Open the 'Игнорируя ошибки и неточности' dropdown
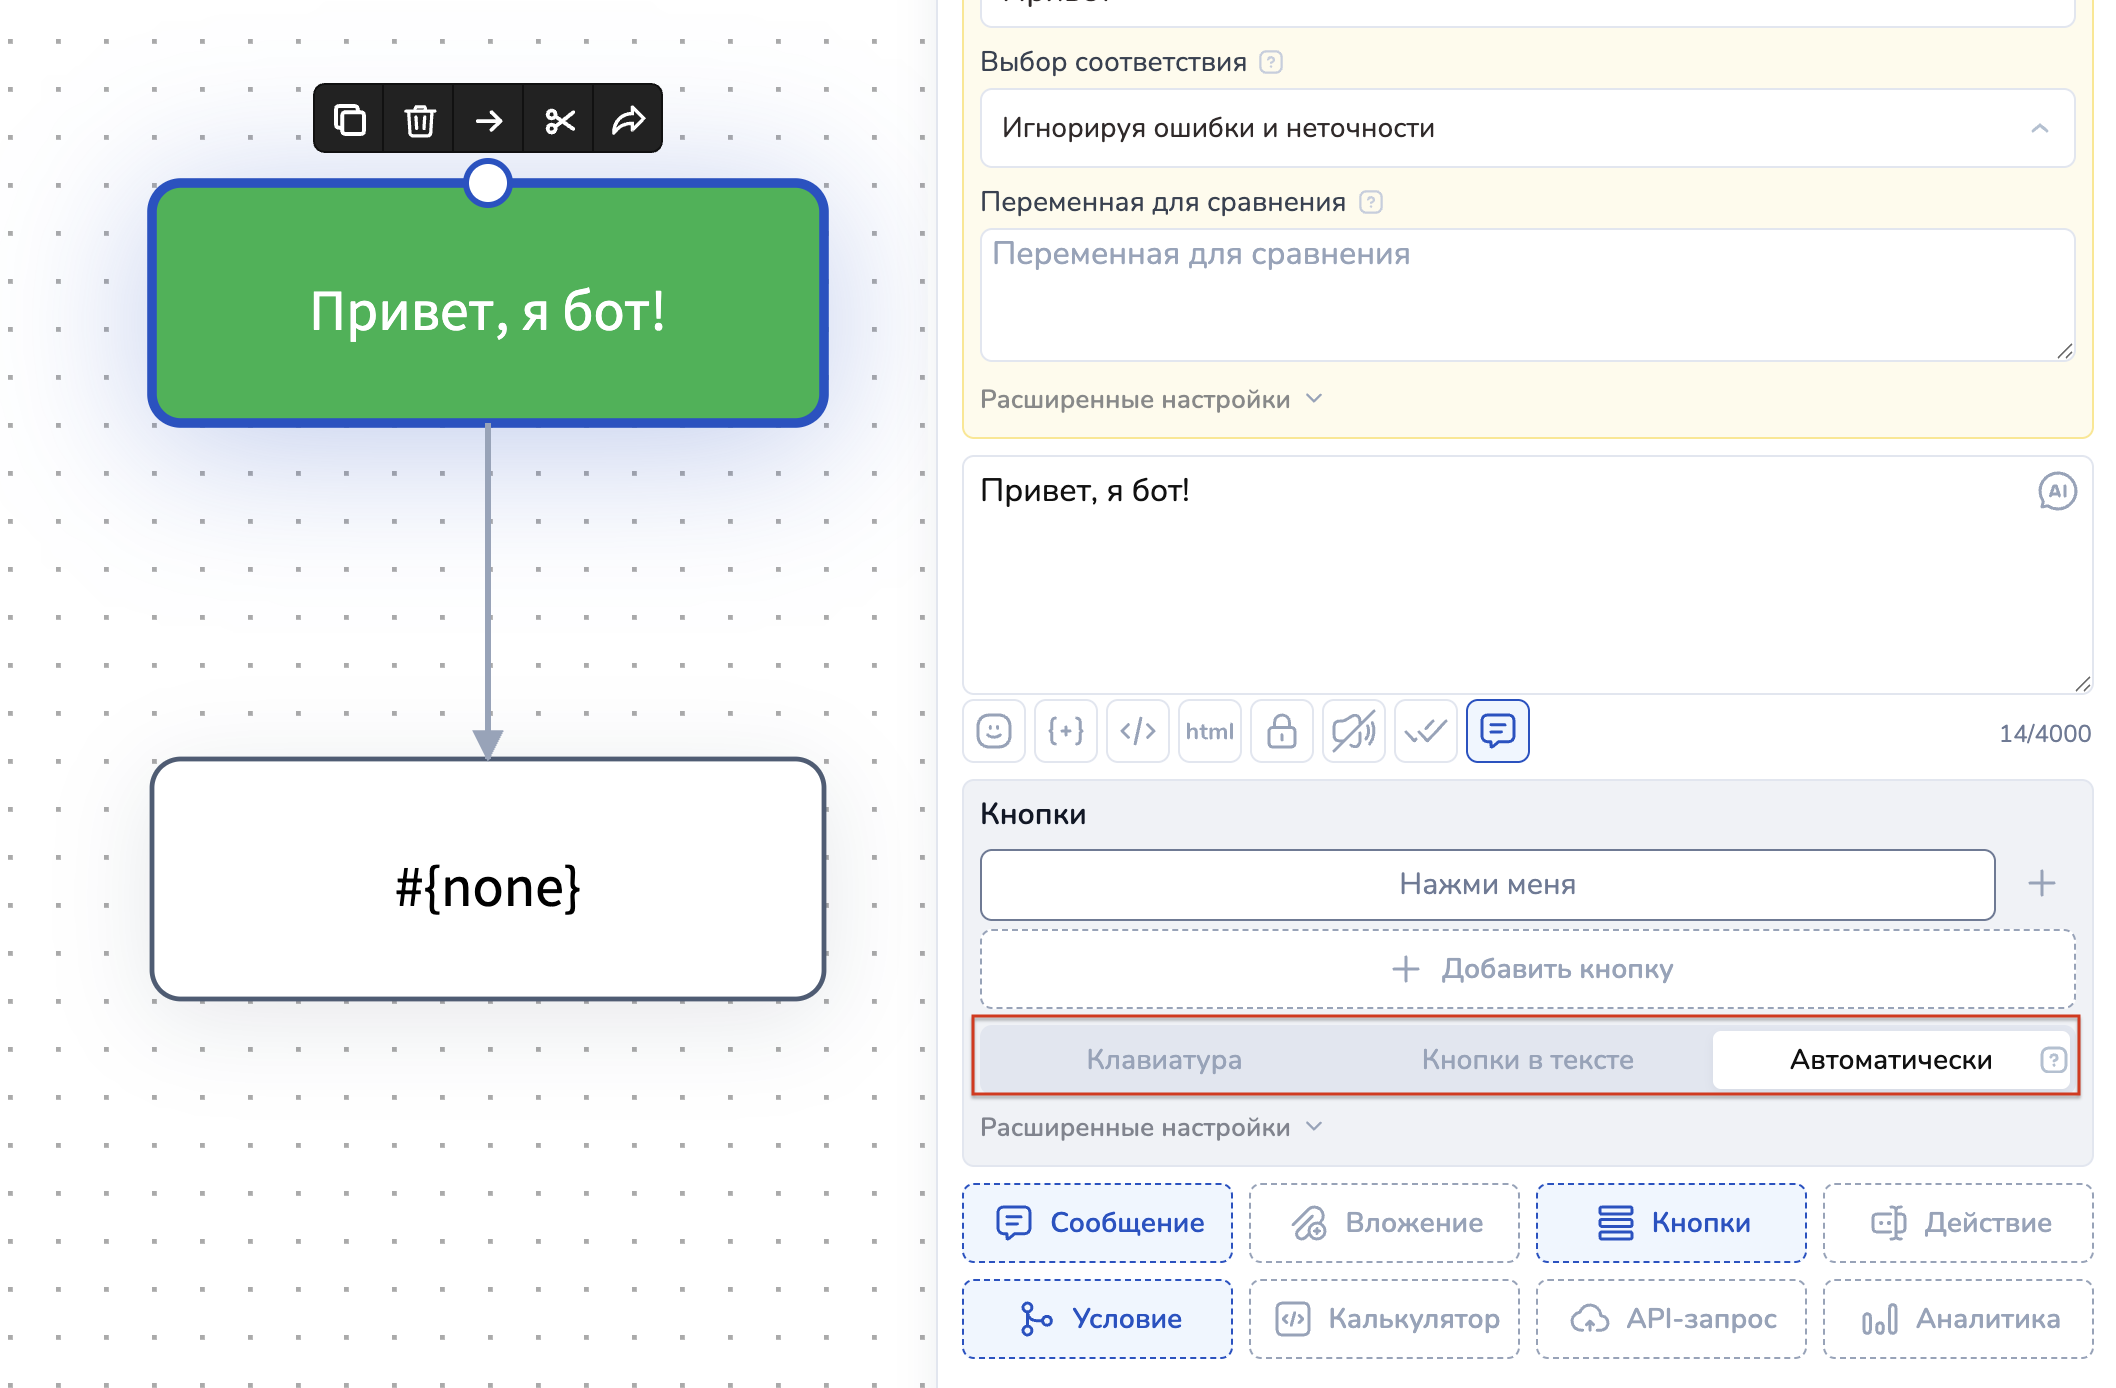2116x1388 pixels. 1527,128
